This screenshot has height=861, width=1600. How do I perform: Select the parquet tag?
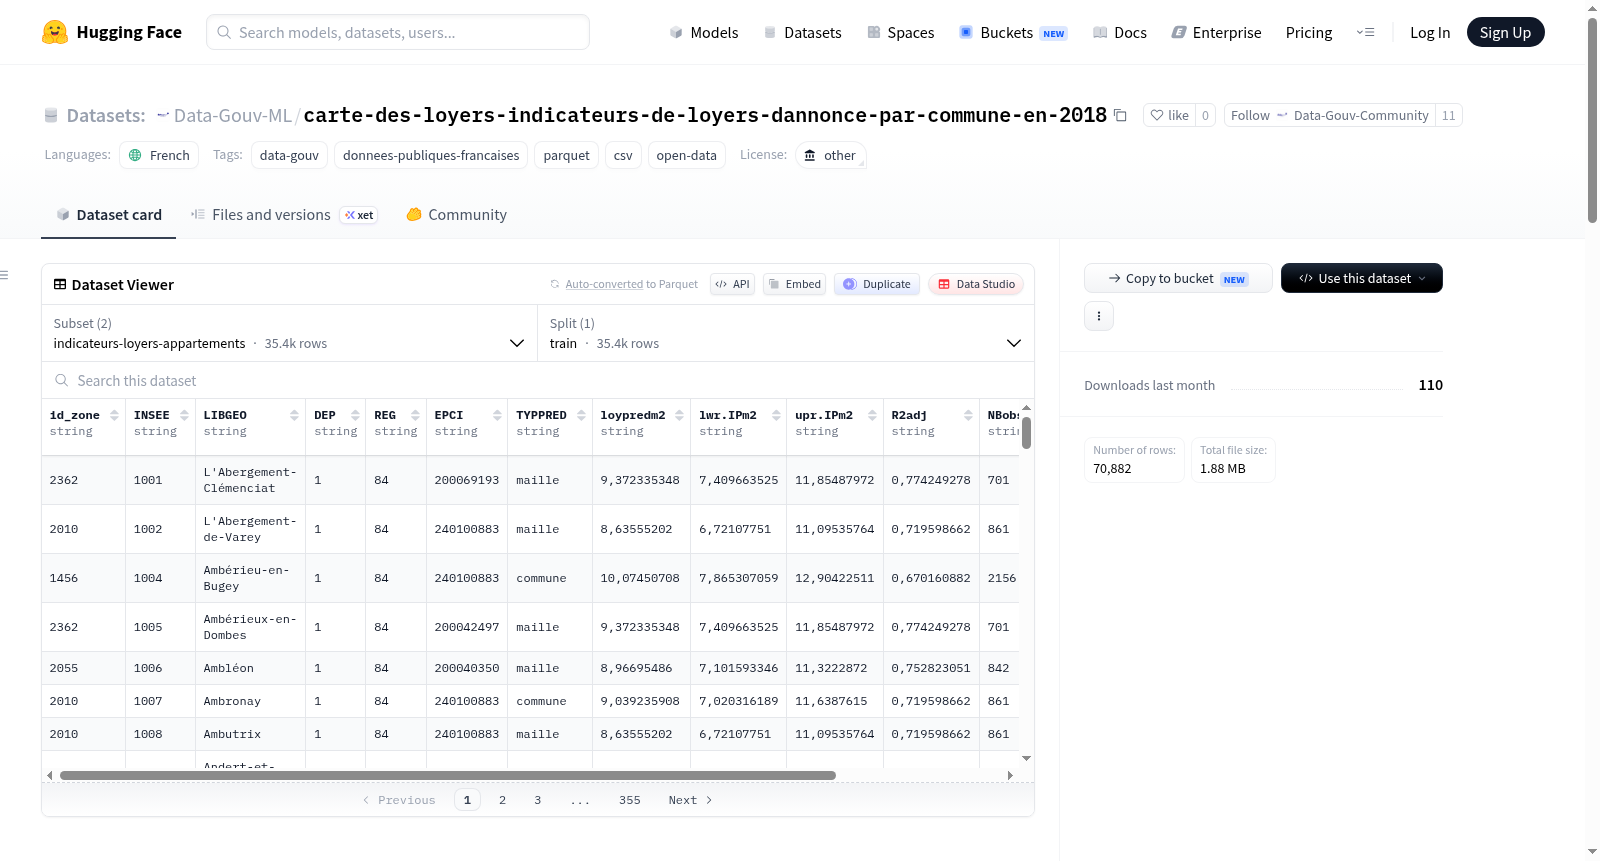tap(566, 155)
